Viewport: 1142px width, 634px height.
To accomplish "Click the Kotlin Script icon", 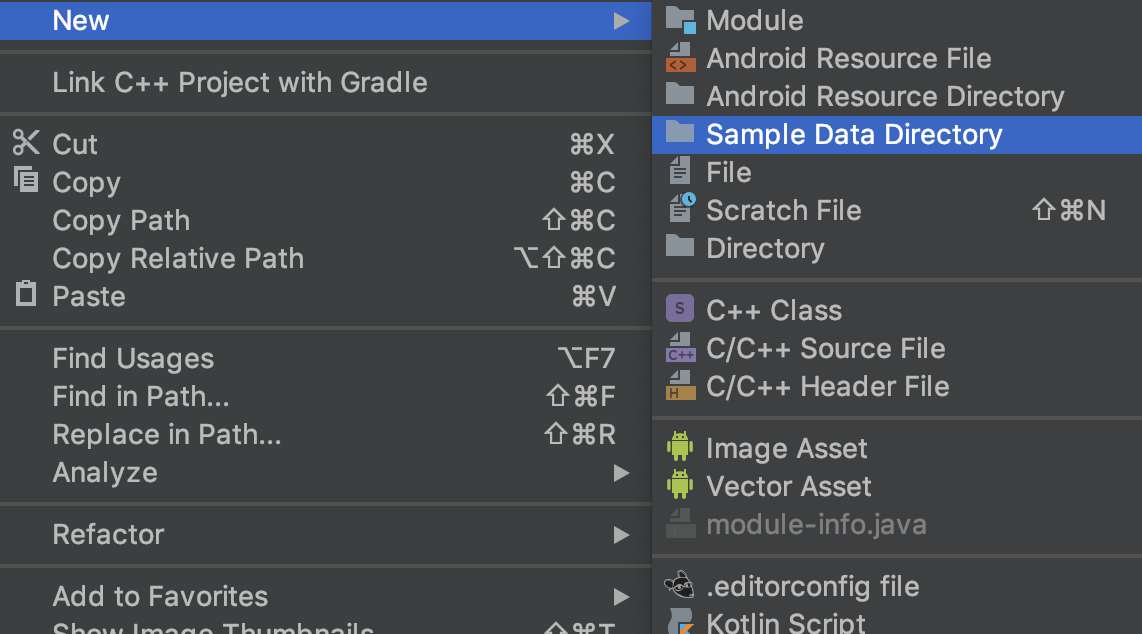I will click(x=680, y=622).
